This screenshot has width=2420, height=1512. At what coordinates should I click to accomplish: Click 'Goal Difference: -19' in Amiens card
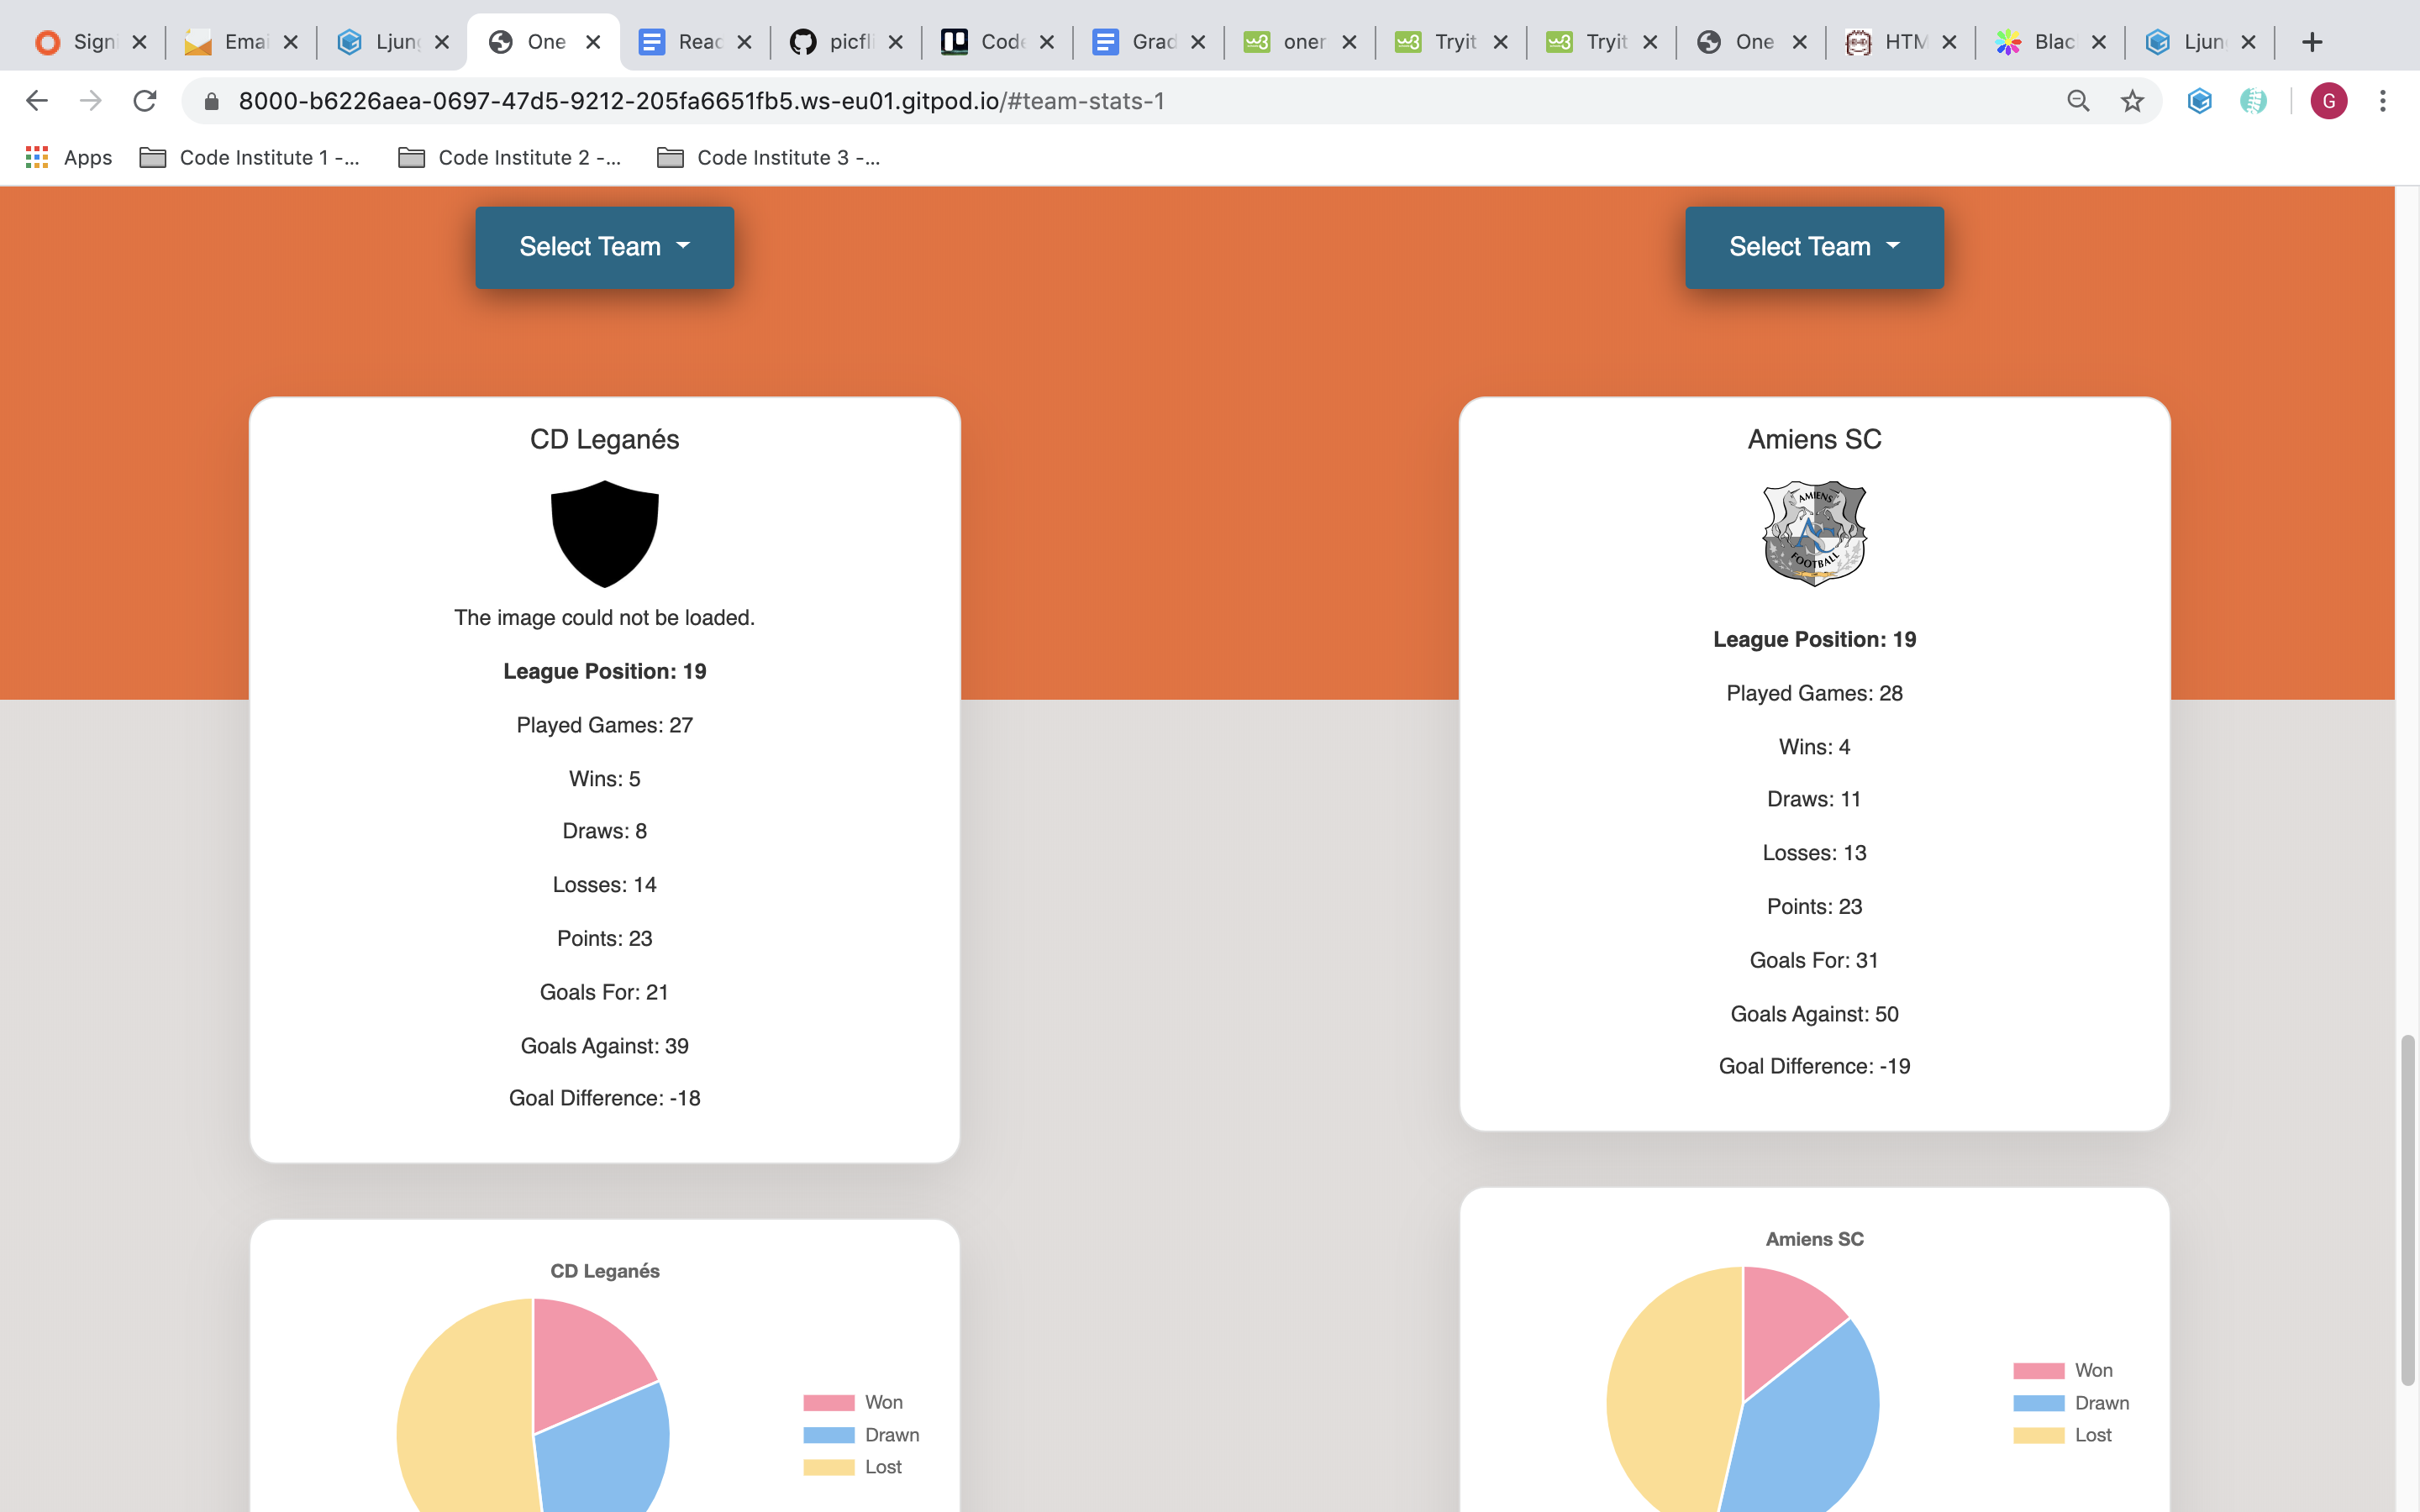(1814, 1066)
